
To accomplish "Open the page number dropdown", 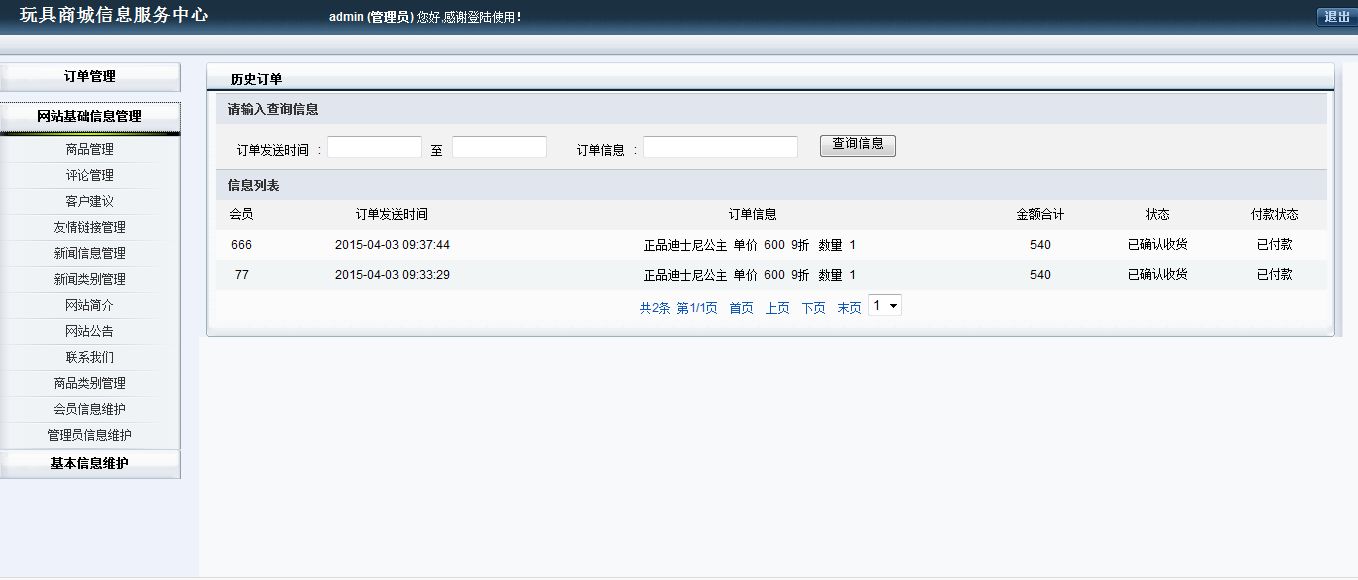I will (x=885, y=306).
